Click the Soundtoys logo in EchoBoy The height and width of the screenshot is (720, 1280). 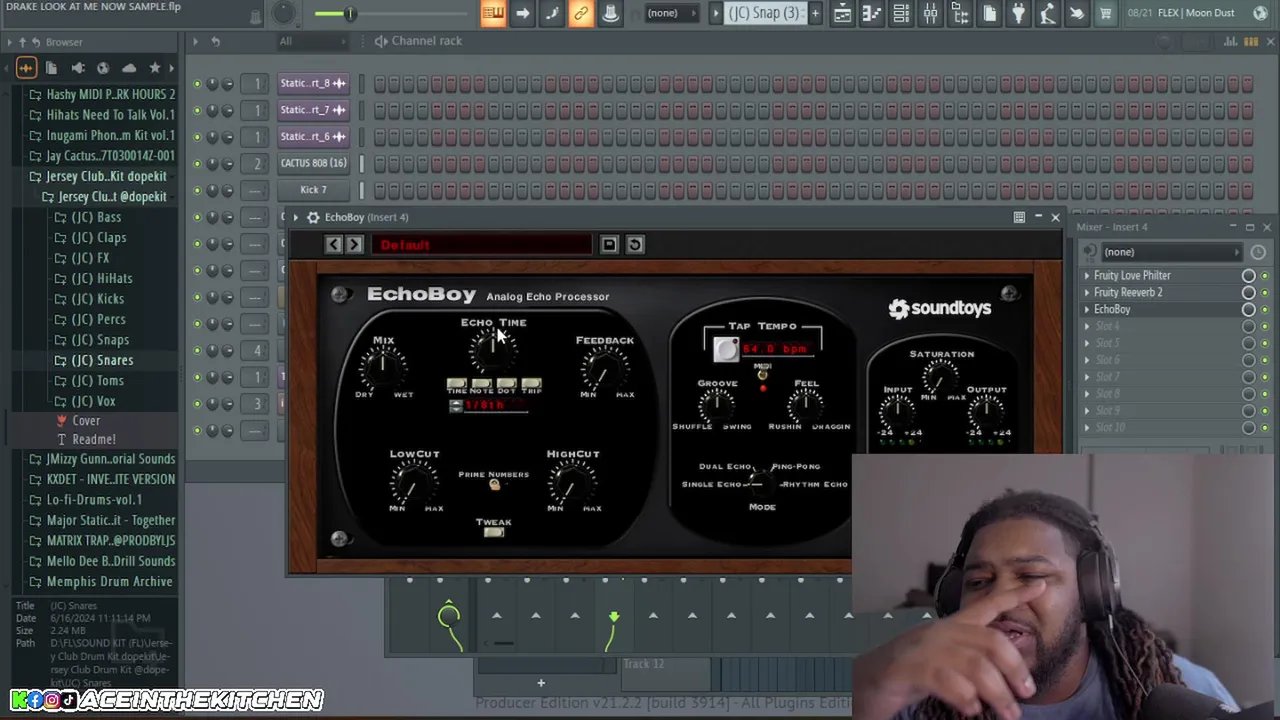click(x=940, y=309)
